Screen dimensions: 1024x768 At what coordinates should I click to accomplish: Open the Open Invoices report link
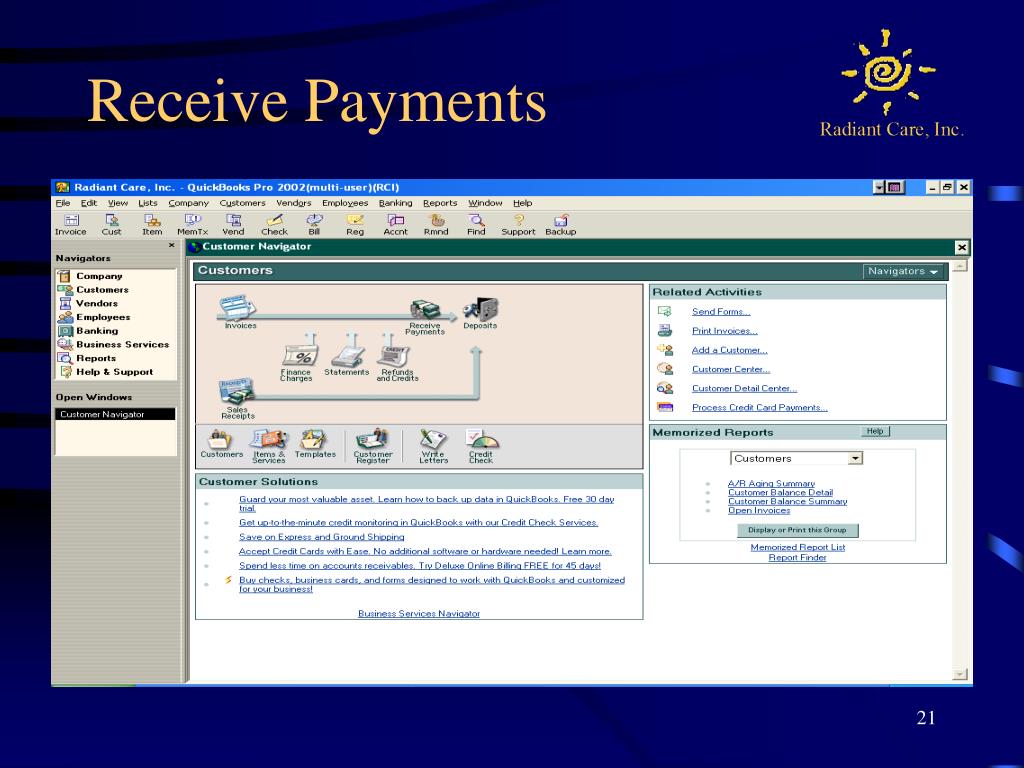(x=759, y=511)
